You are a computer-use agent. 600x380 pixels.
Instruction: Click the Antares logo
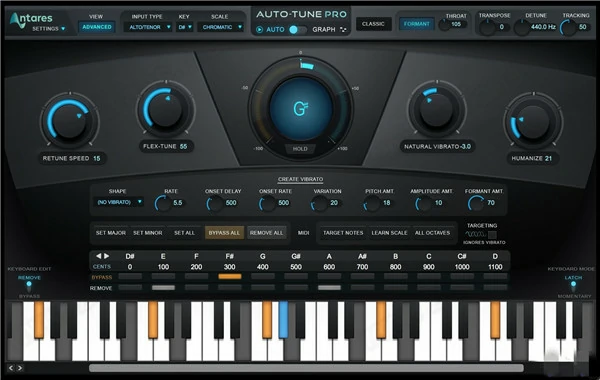click(31, 19)
